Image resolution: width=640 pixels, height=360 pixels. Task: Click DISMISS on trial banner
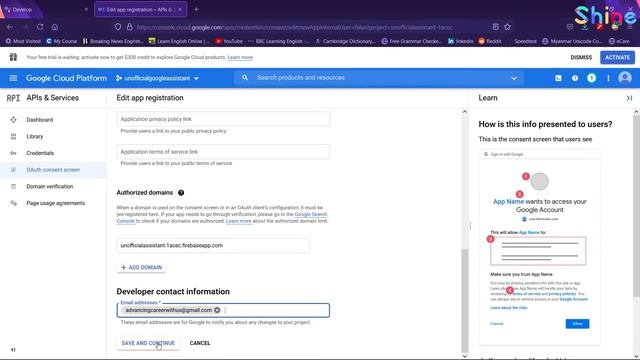point(581,58)
